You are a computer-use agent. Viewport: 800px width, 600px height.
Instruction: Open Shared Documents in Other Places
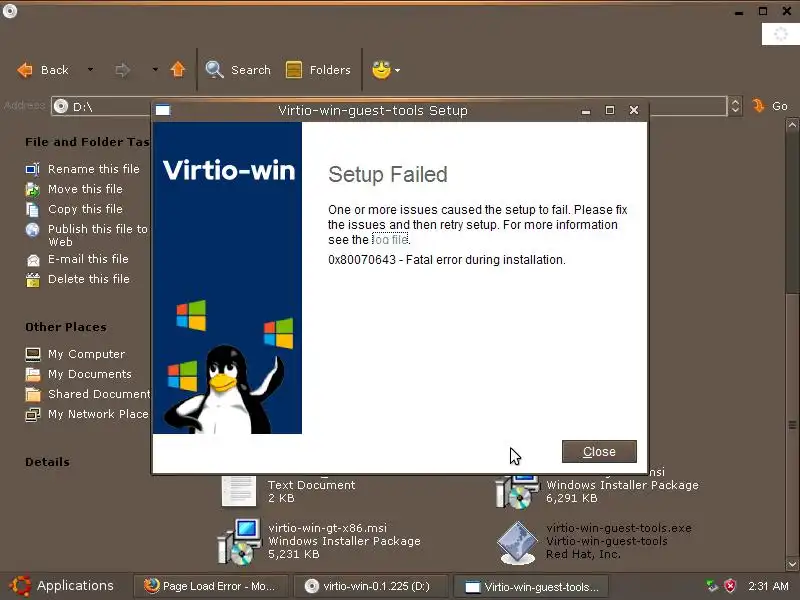(x=99, y=394)
